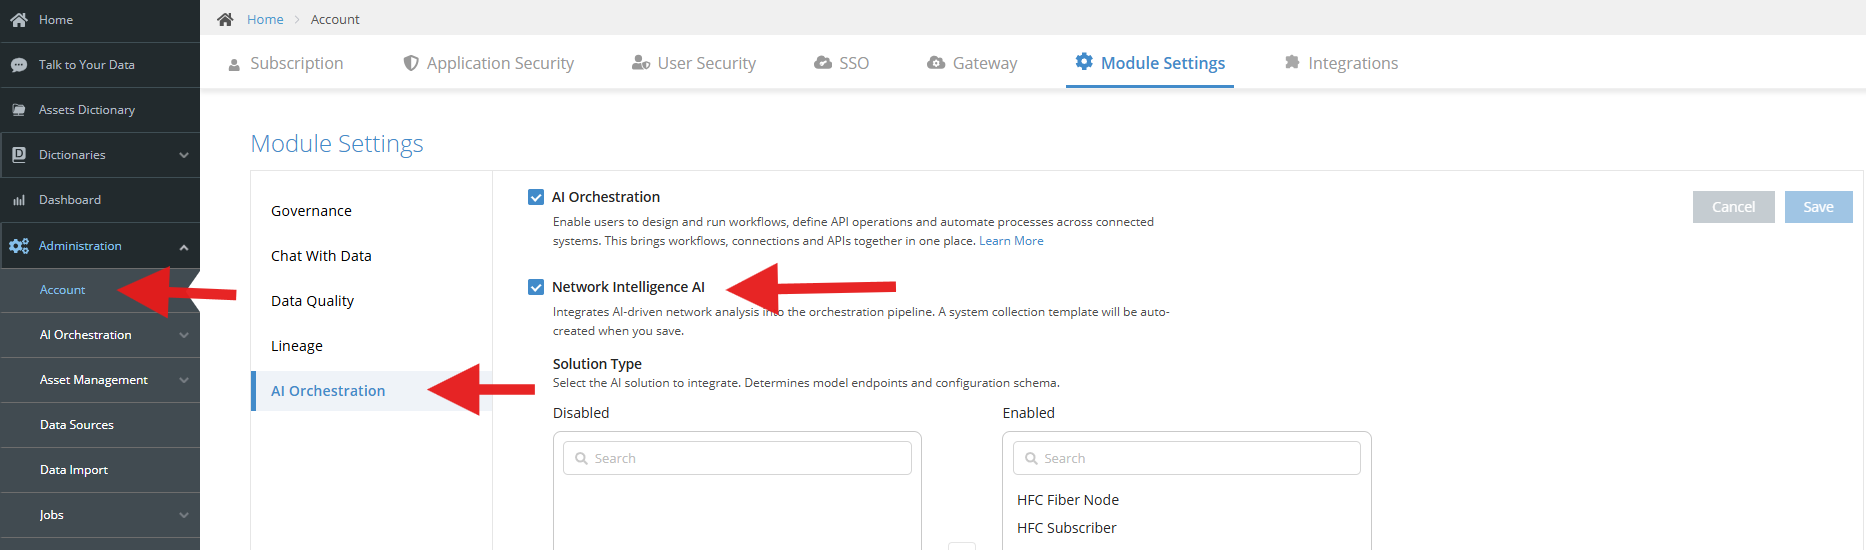Expand the Jobs sidebar chevron
This screenshot has height=550, width=1866.
tap(184, 515)
